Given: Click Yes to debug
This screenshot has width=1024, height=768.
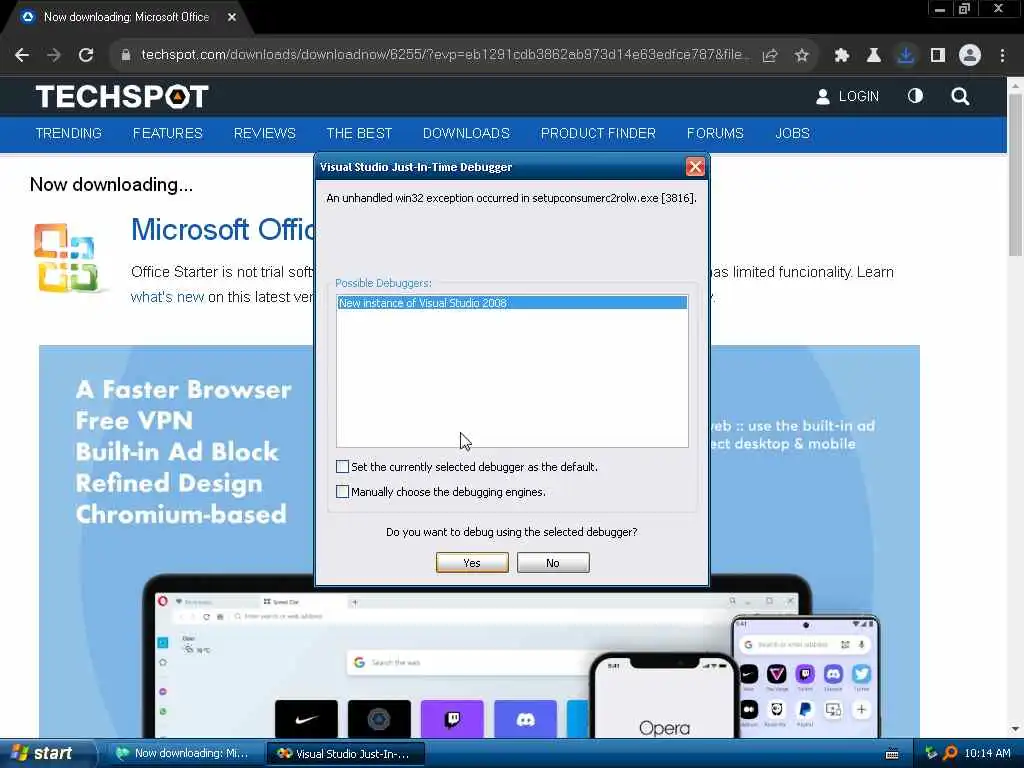Looking at the screenshot, I should coord(472,563).
